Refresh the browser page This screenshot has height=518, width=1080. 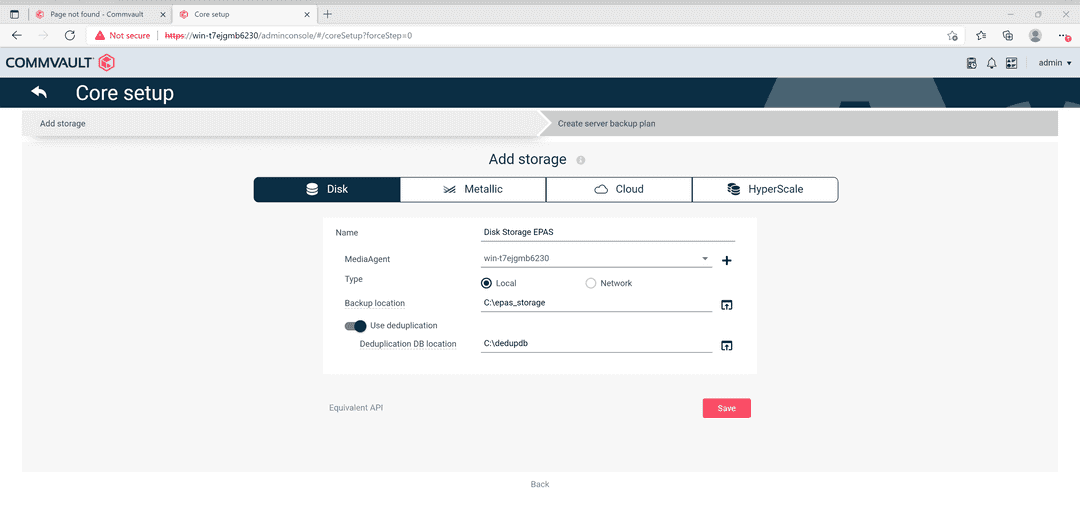point(70,35)
